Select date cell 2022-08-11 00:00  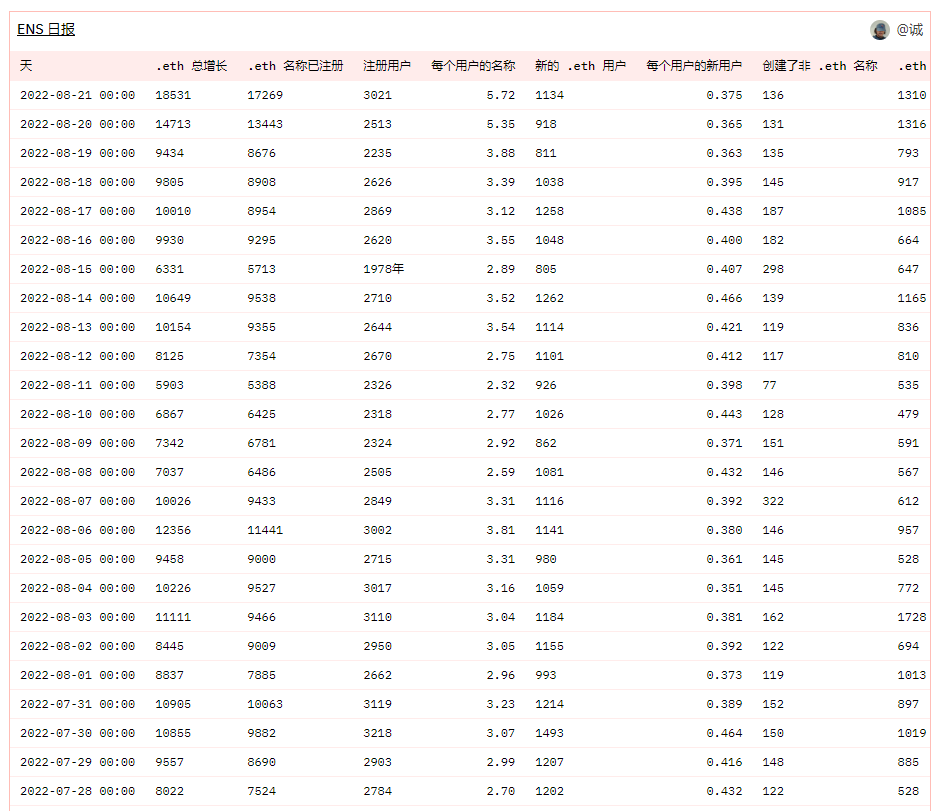click(x=78, y=385)
